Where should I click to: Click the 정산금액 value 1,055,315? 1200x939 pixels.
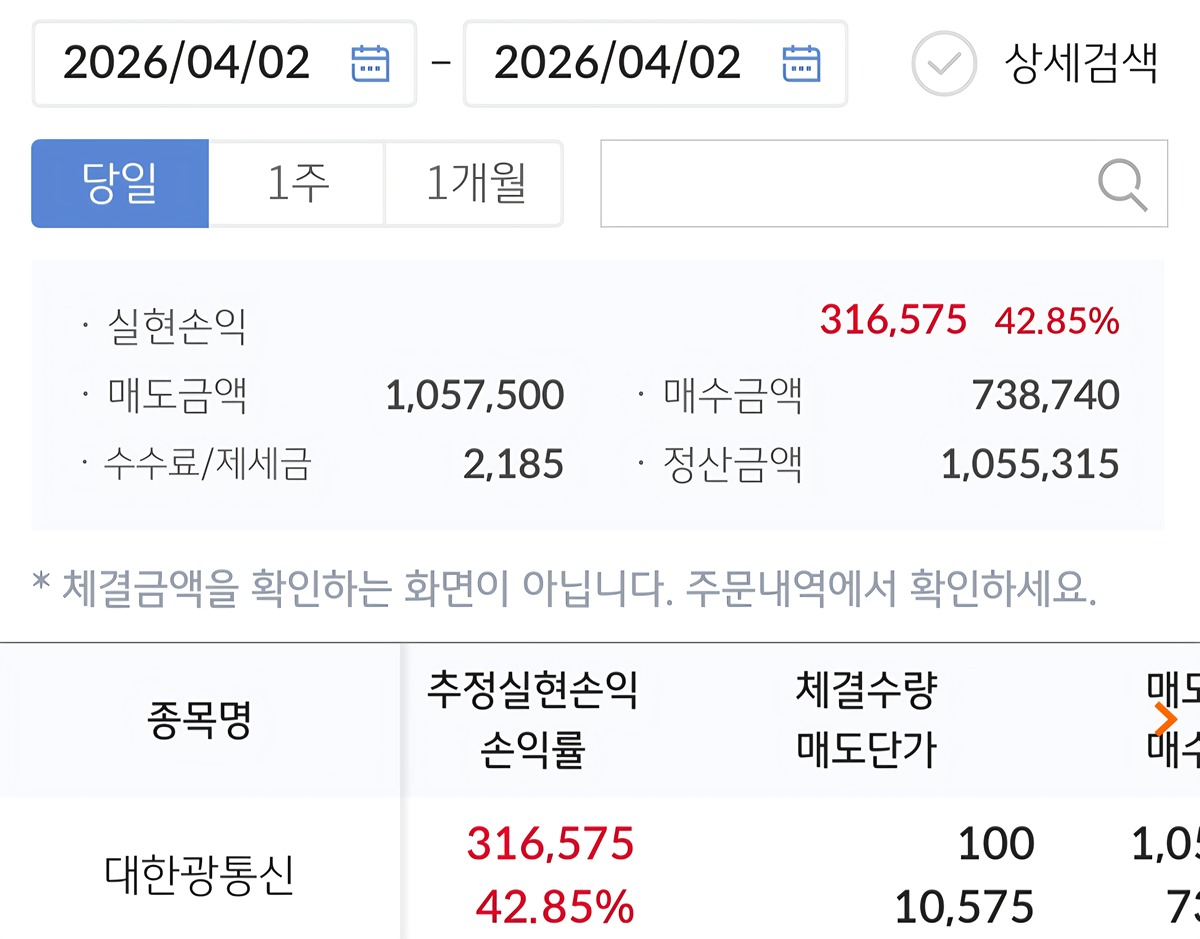[1030, 464]
